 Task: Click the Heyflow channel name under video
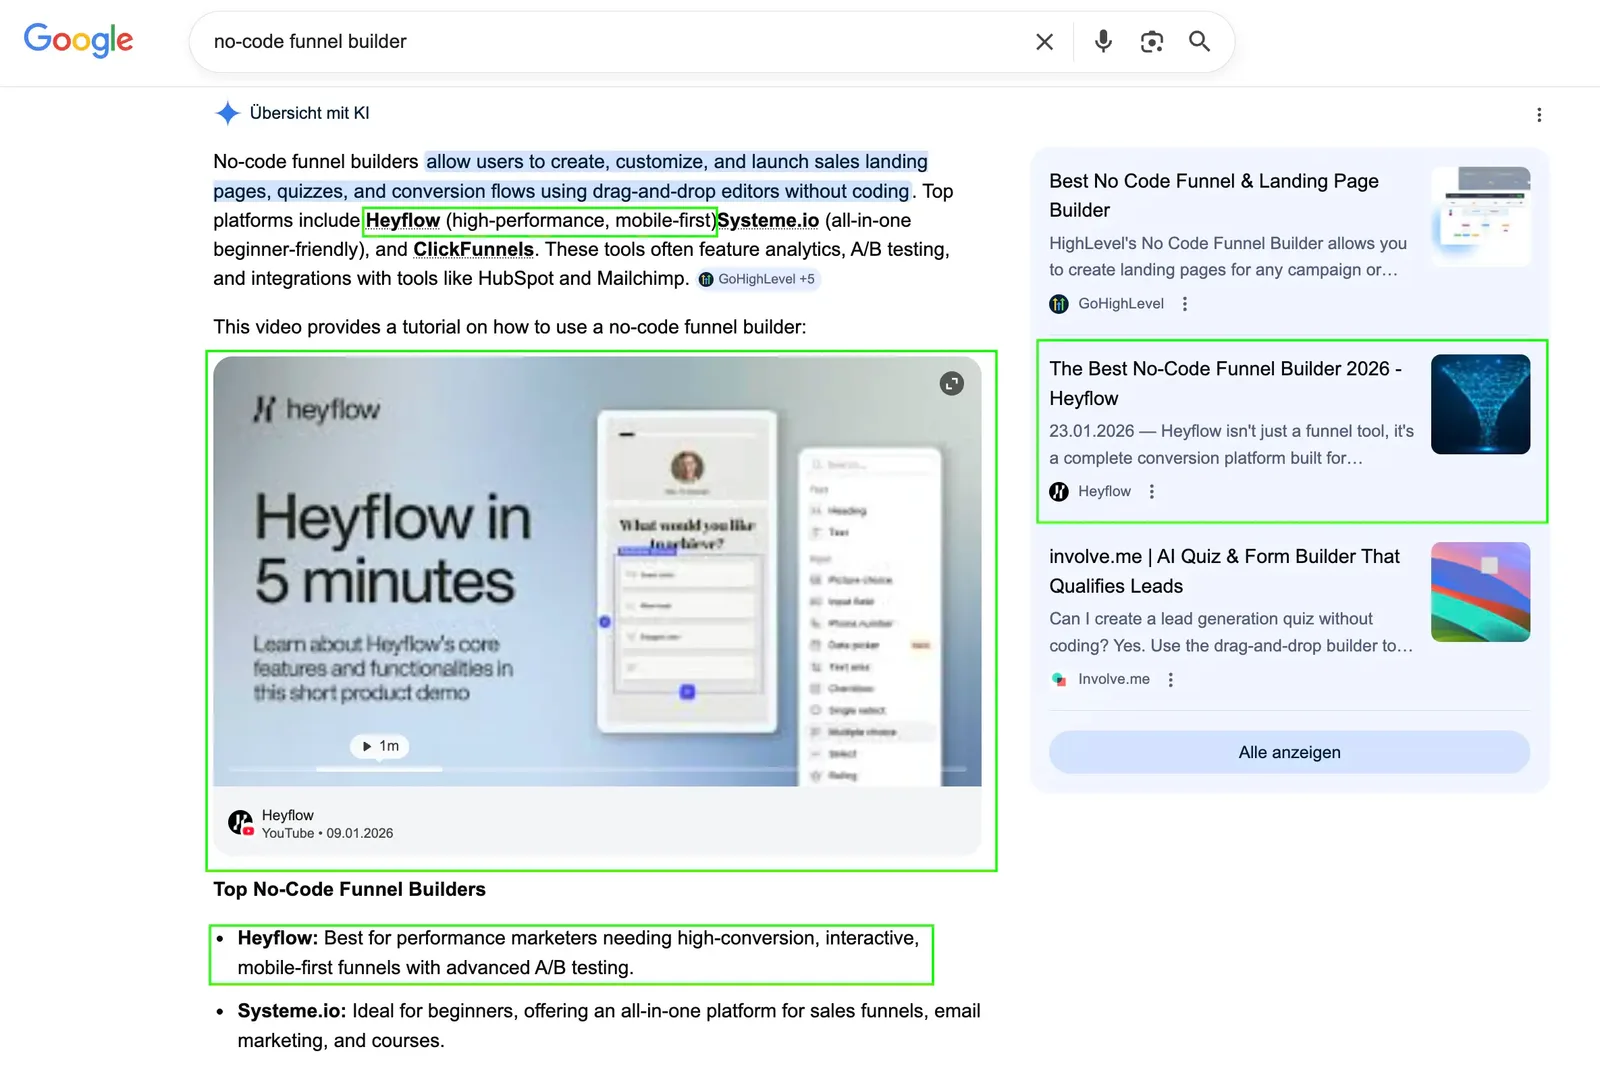tap(288, 815)
